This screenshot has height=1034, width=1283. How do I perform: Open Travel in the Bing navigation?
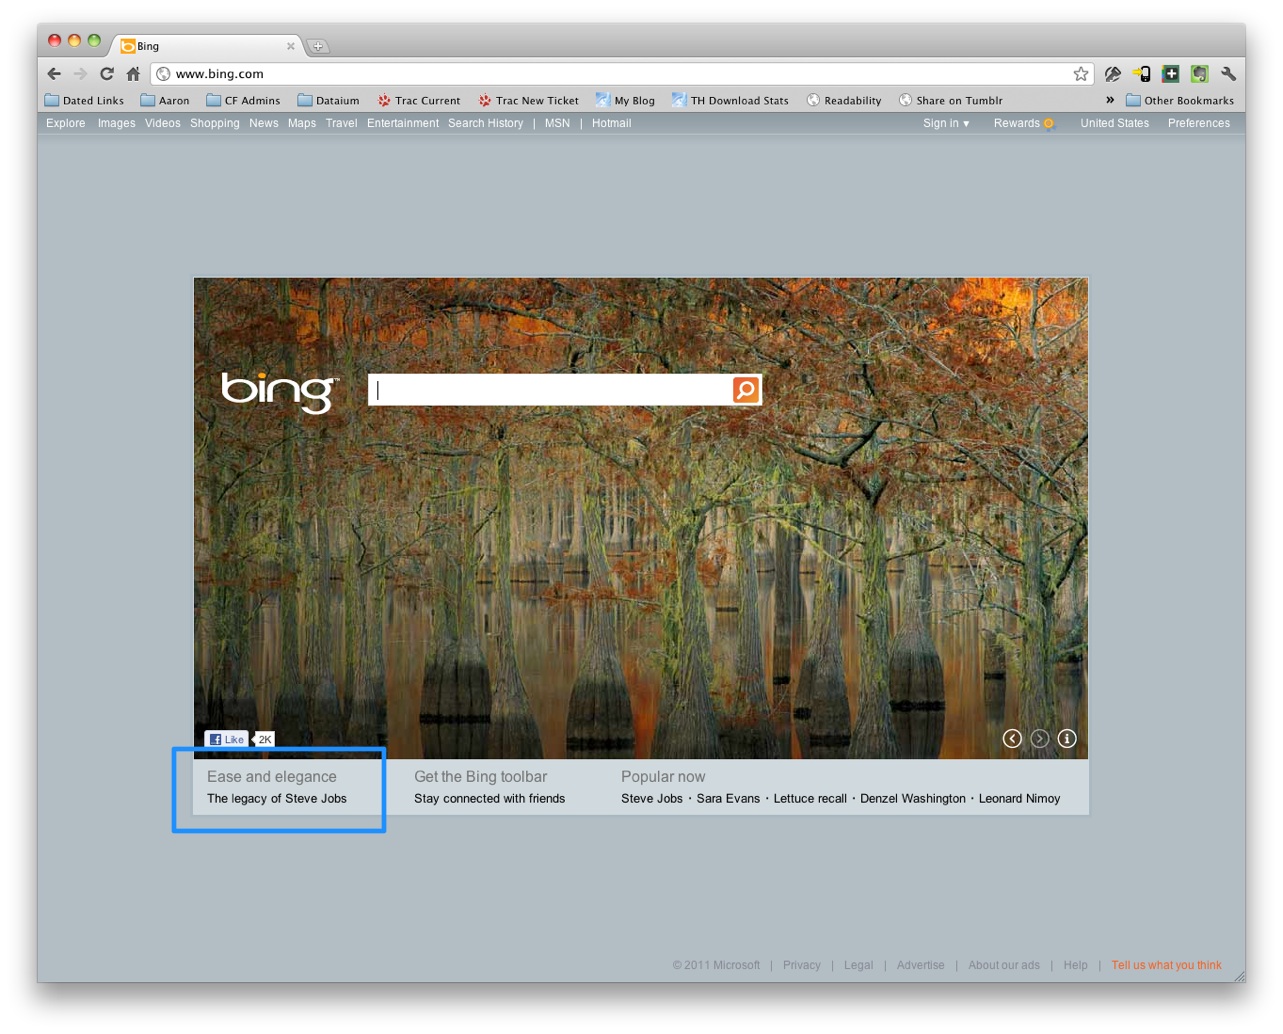pyautogui.click(x=341, y=123)
